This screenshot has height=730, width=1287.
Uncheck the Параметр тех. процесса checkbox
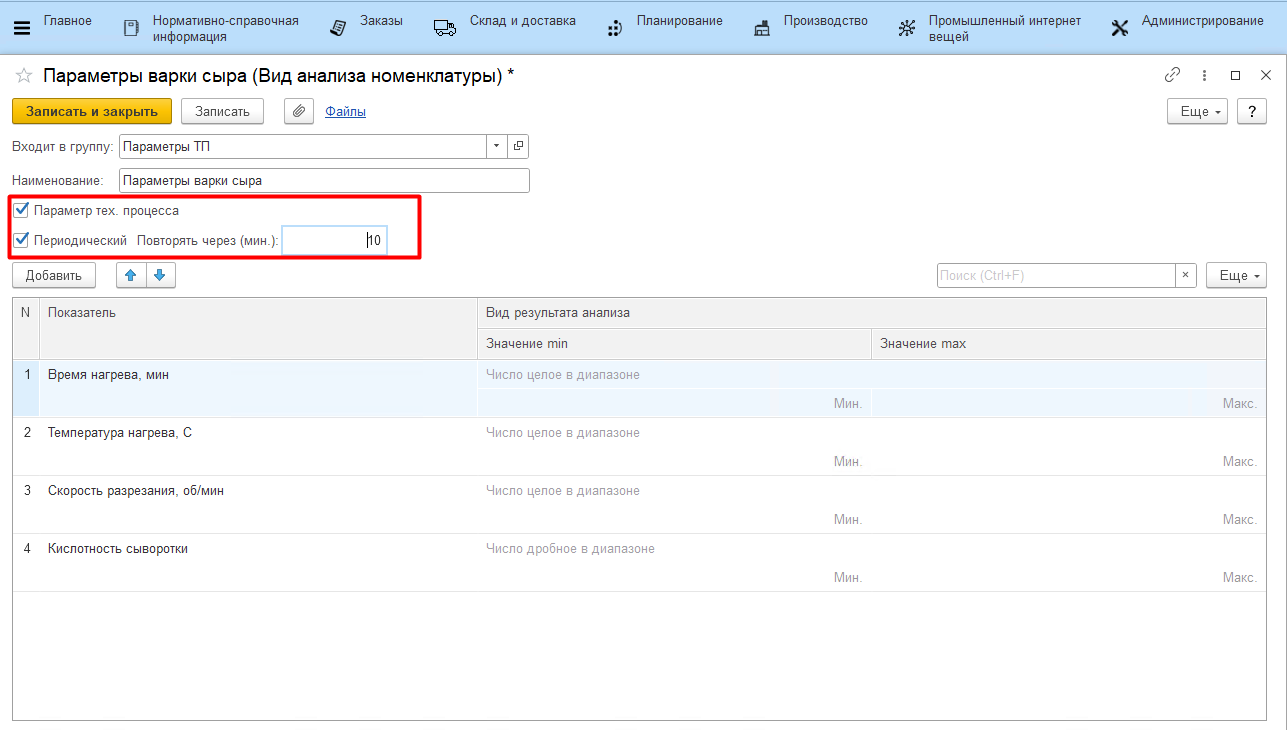tap(21, 211)
